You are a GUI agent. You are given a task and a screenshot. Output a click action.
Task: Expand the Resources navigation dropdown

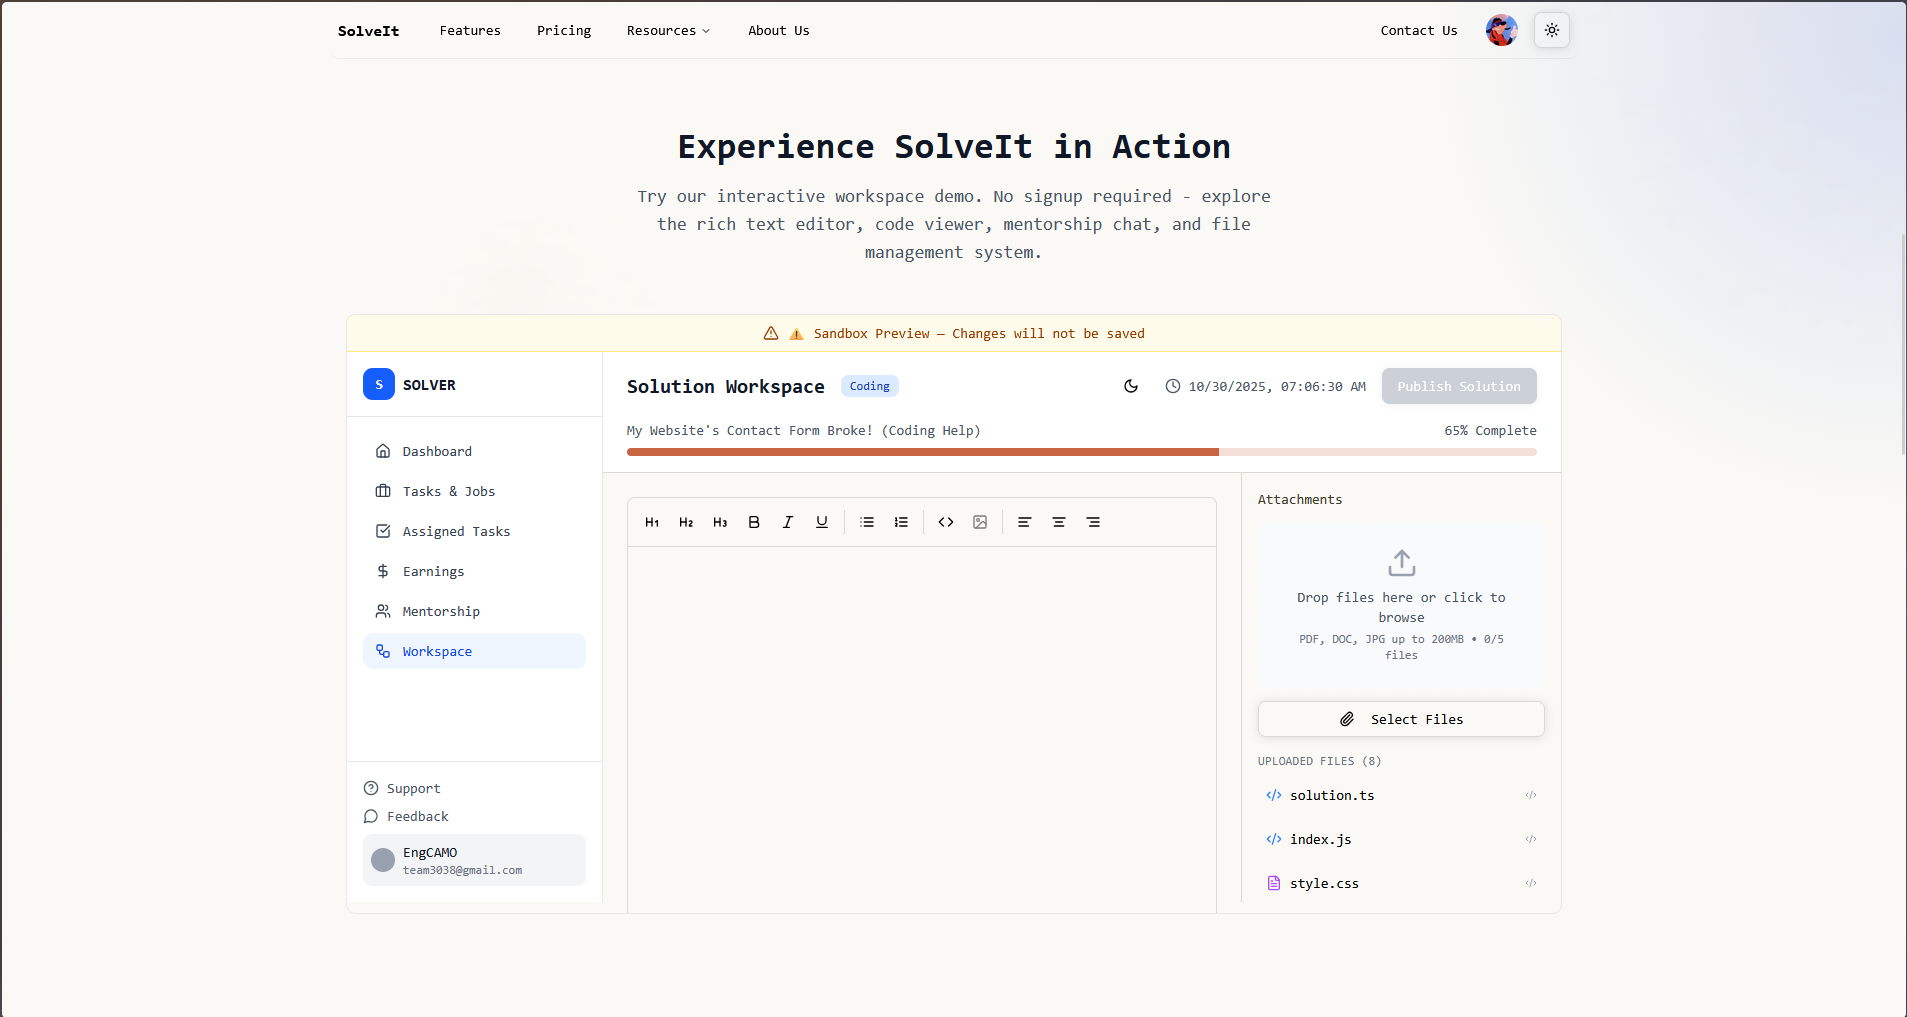(x=667, y=30)
